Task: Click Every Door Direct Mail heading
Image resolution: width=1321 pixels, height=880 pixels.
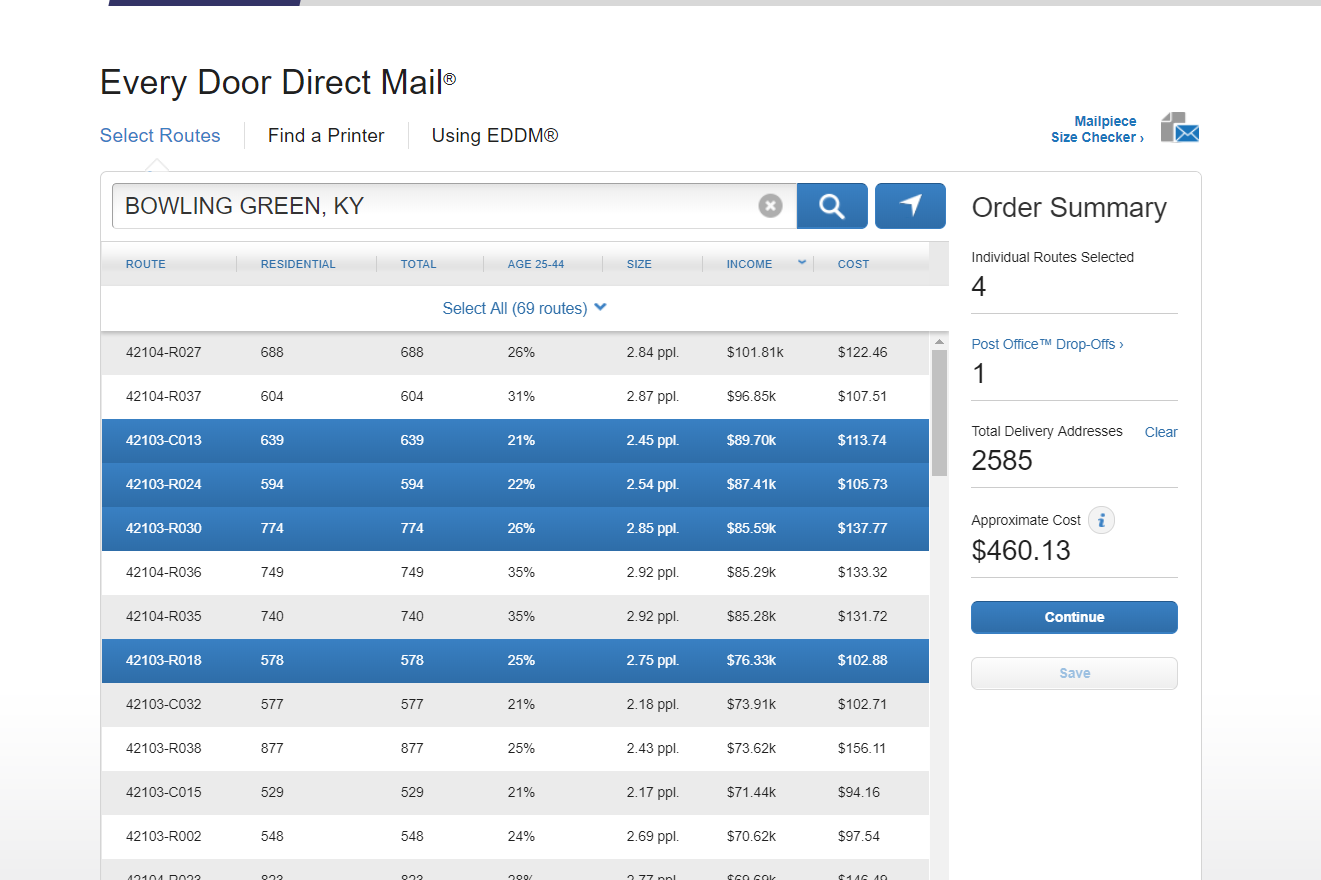Action: coord(278,83)
